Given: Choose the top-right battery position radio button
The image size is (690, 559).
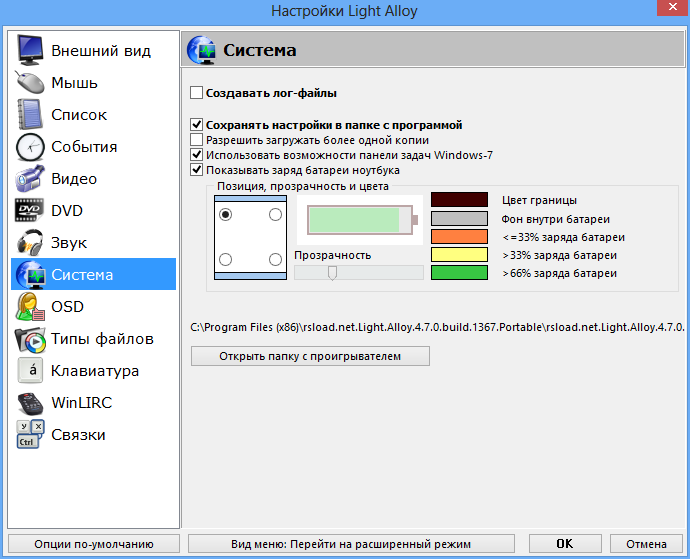Looking at the screenshot, I should coord(275,214).
